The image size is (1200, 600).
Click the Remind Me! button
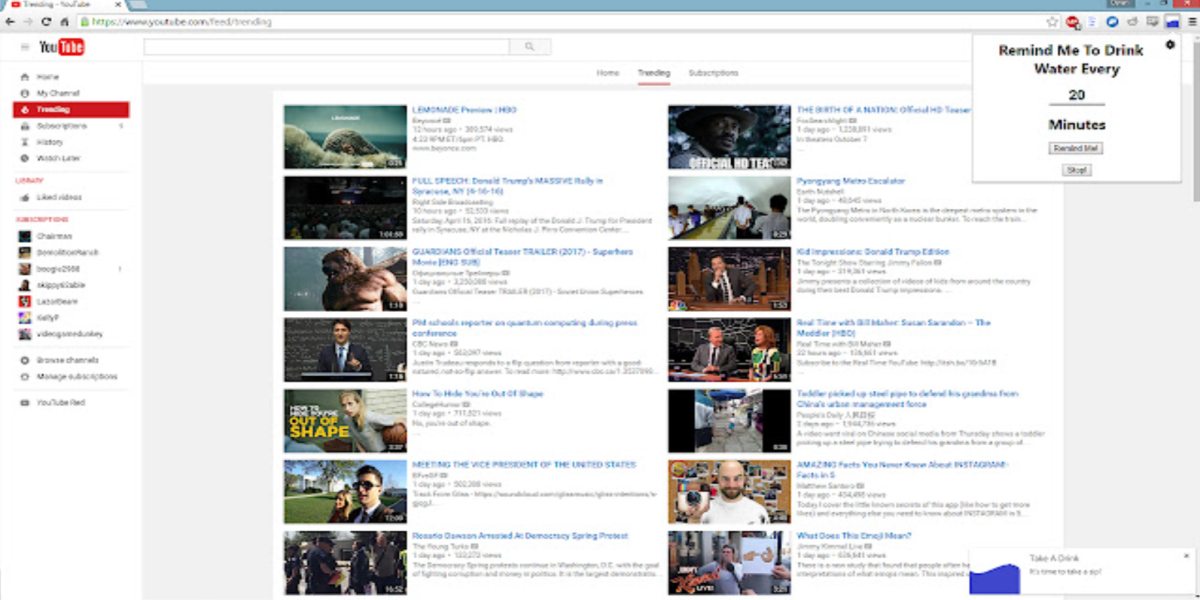pos(1076,148)
